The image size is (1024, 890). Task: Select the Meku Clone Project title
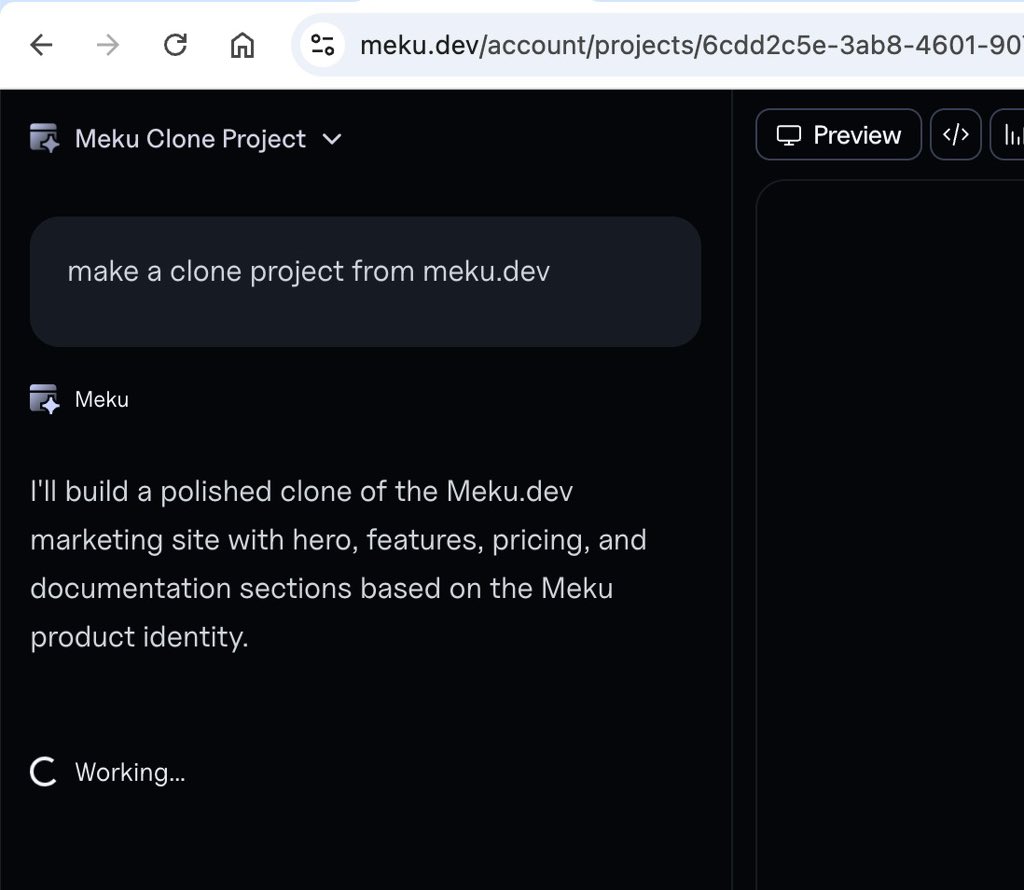click(x=190, y=138)
